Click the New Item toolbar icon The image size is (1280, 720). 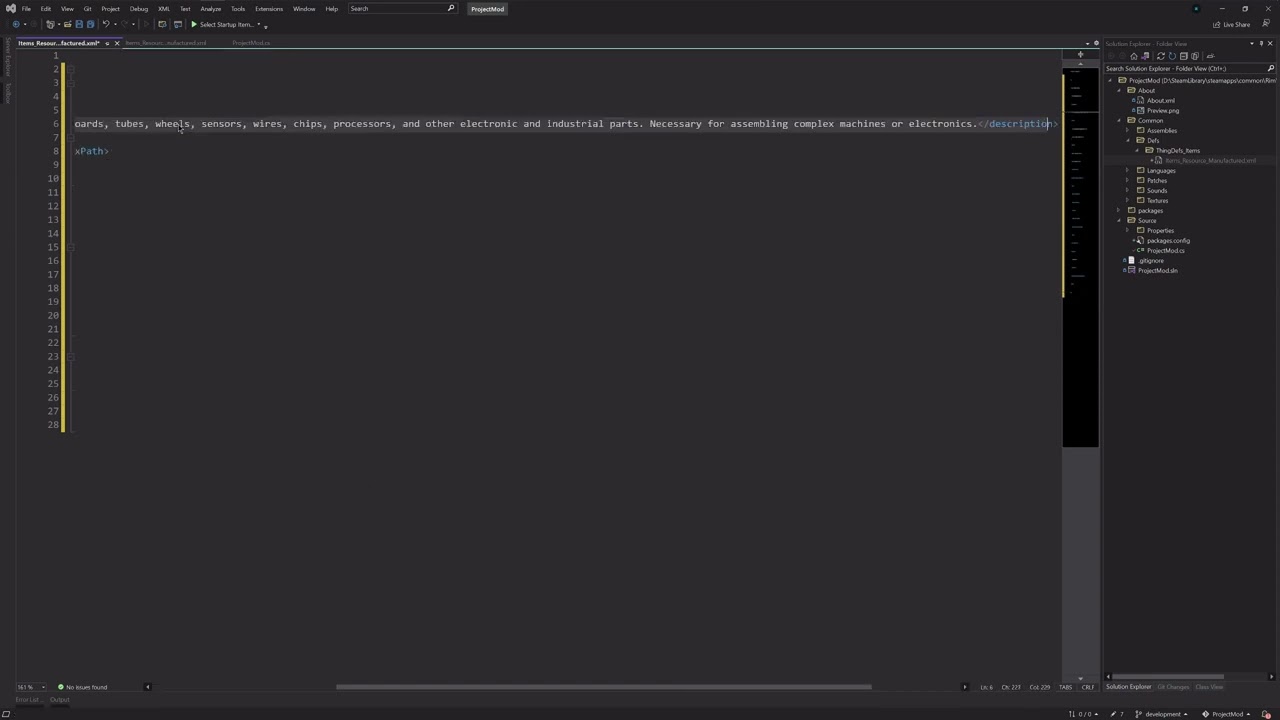click(x=50, y=24)
